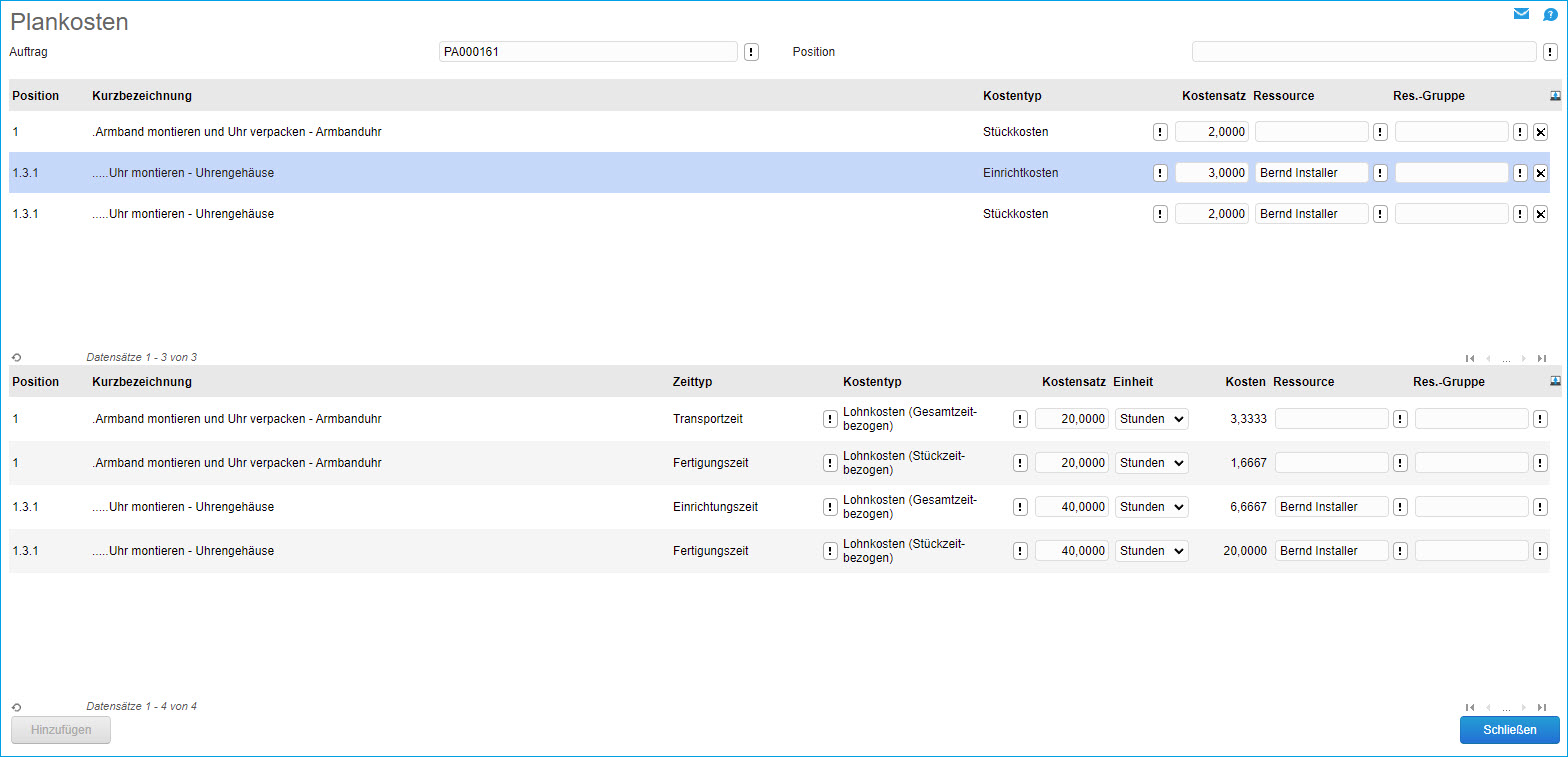Open Einheit dropdown for Transportzeit row

click(1151, 419)
